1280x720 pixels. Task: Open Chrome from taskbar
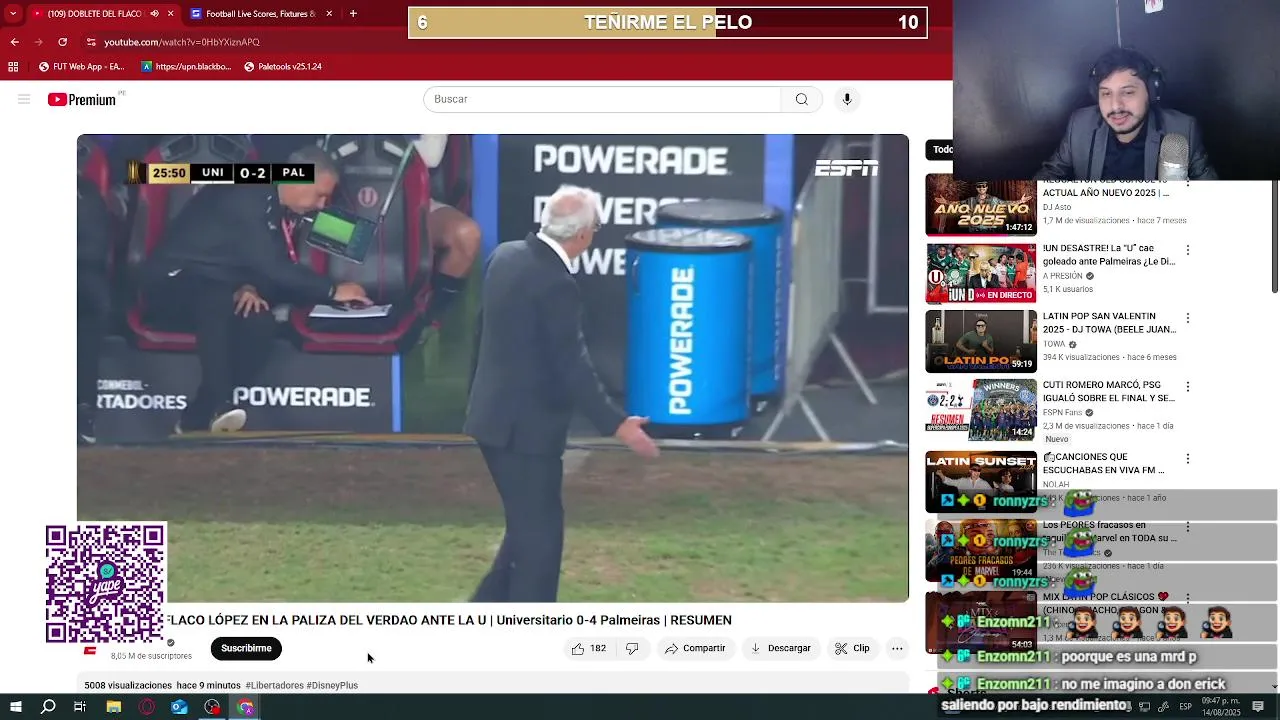(x=245, y=707)
